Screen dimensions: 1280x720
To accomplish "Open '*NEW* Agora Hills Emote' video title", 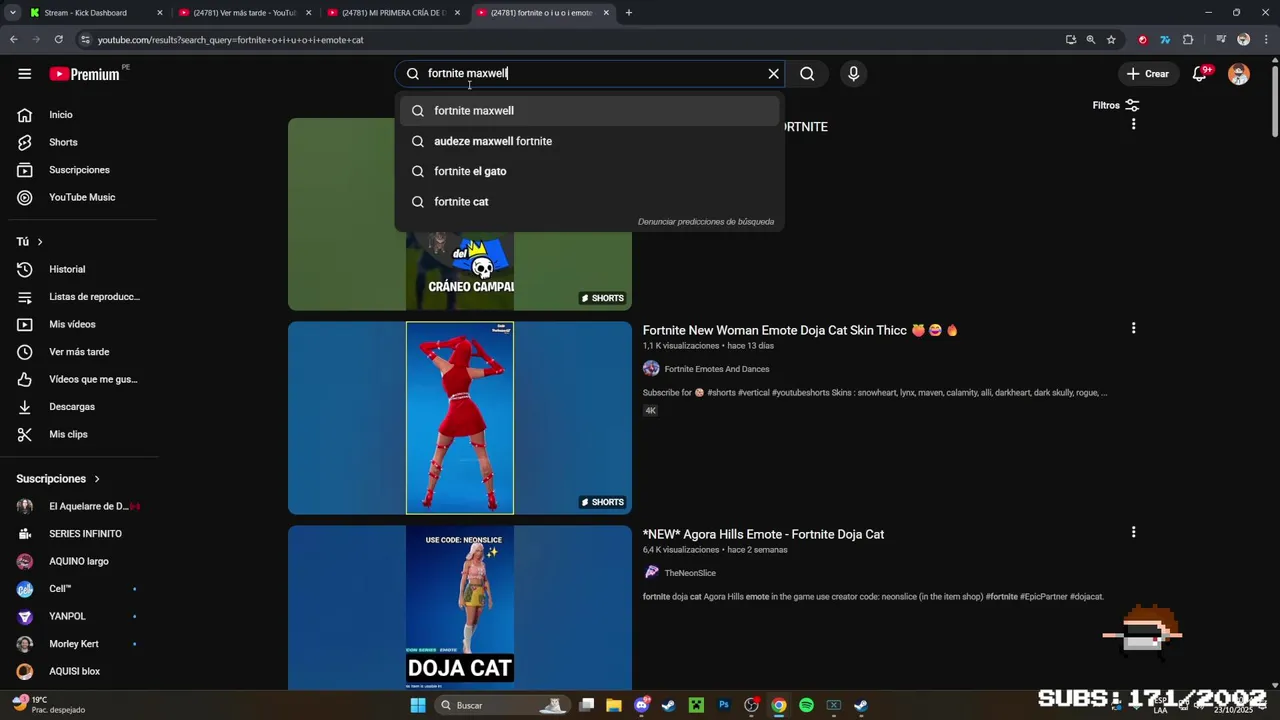I will pyautogui.click(x=763, y=534).
